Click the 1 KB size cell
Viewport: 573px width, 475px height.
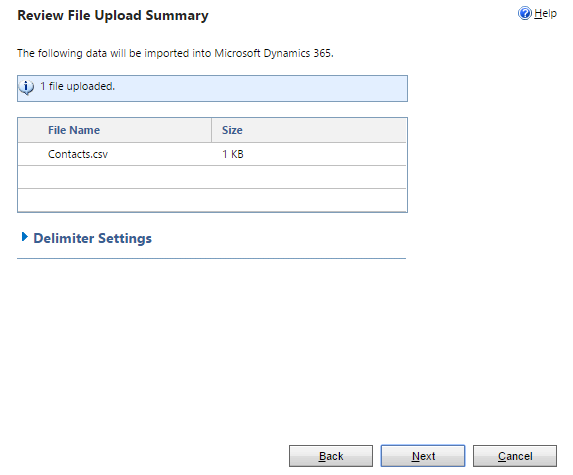[x=233, y=154]
